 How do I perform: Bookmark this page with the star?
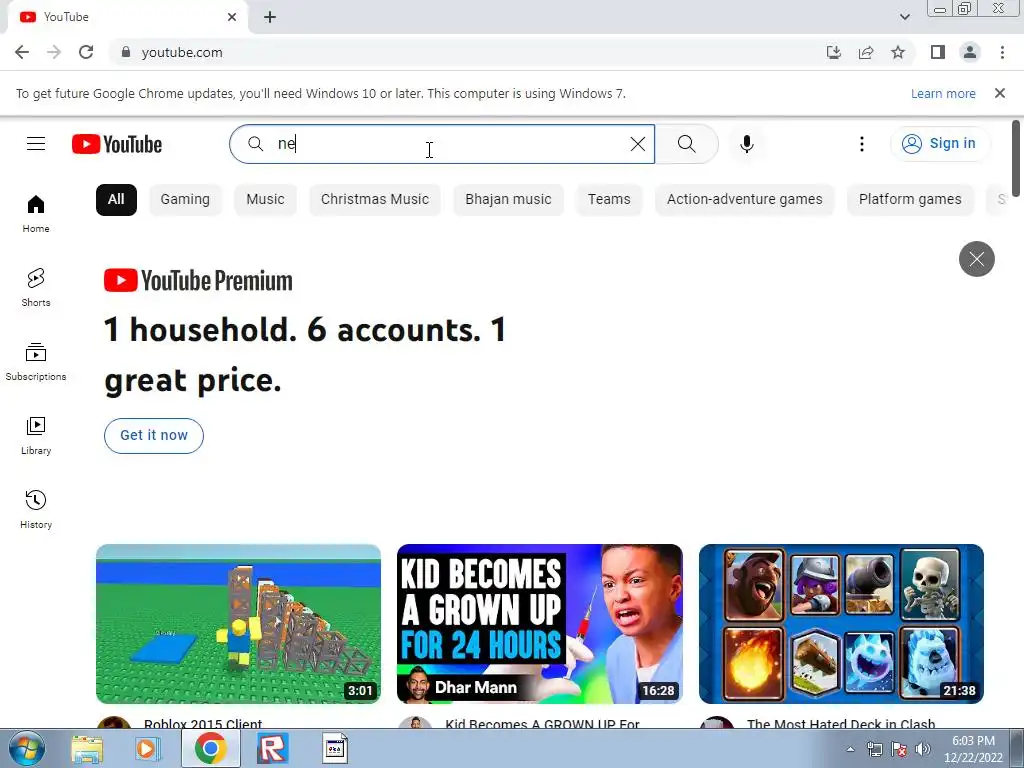(x=898, y=52)
